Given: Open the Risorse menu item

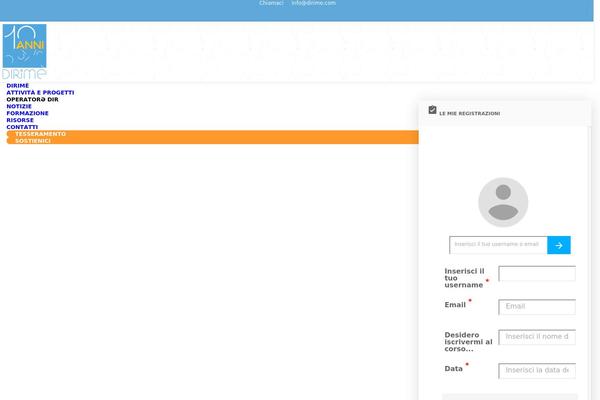Looking at the screenshot, I should [20, 120].
